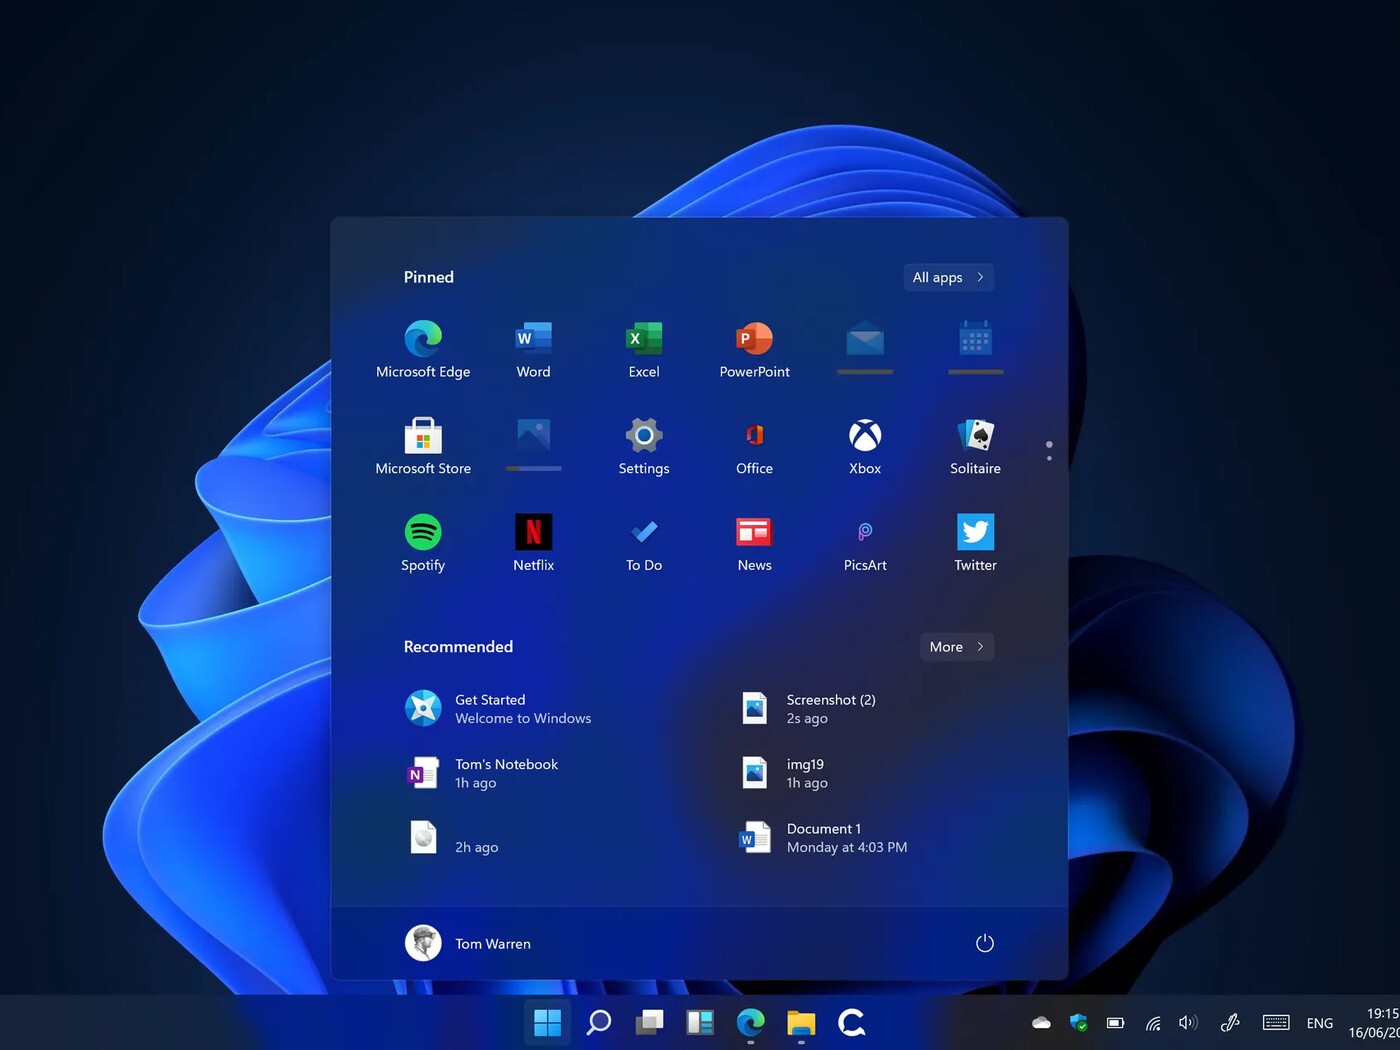Viewport: 1400px width, 1050px height.
Task: Launch PowerPoint from pinned apps
Action: (754, 350)
